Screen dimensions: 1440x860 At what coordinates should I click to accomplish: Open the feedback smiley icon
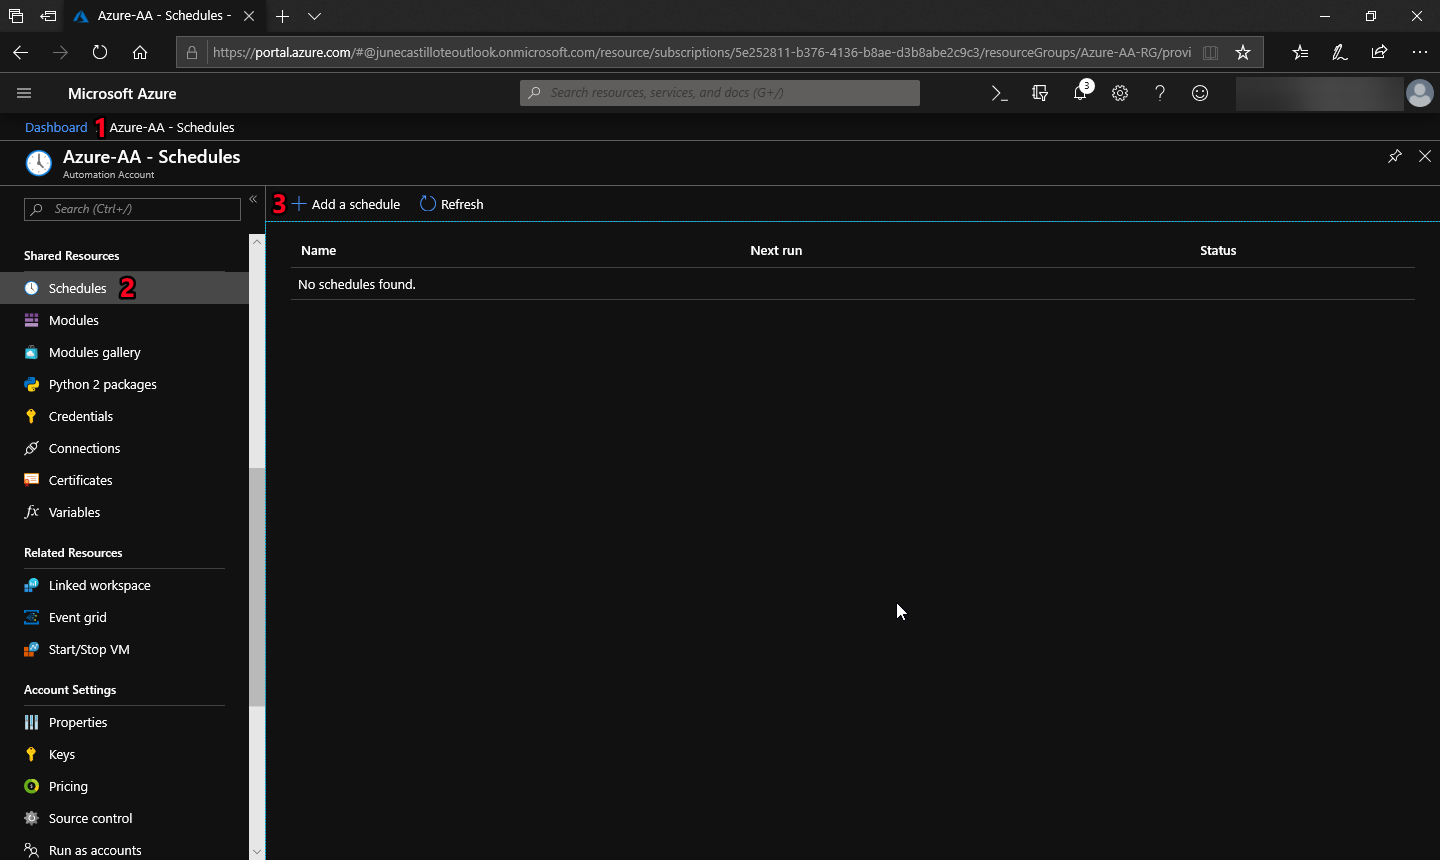tap(1200, 93)
